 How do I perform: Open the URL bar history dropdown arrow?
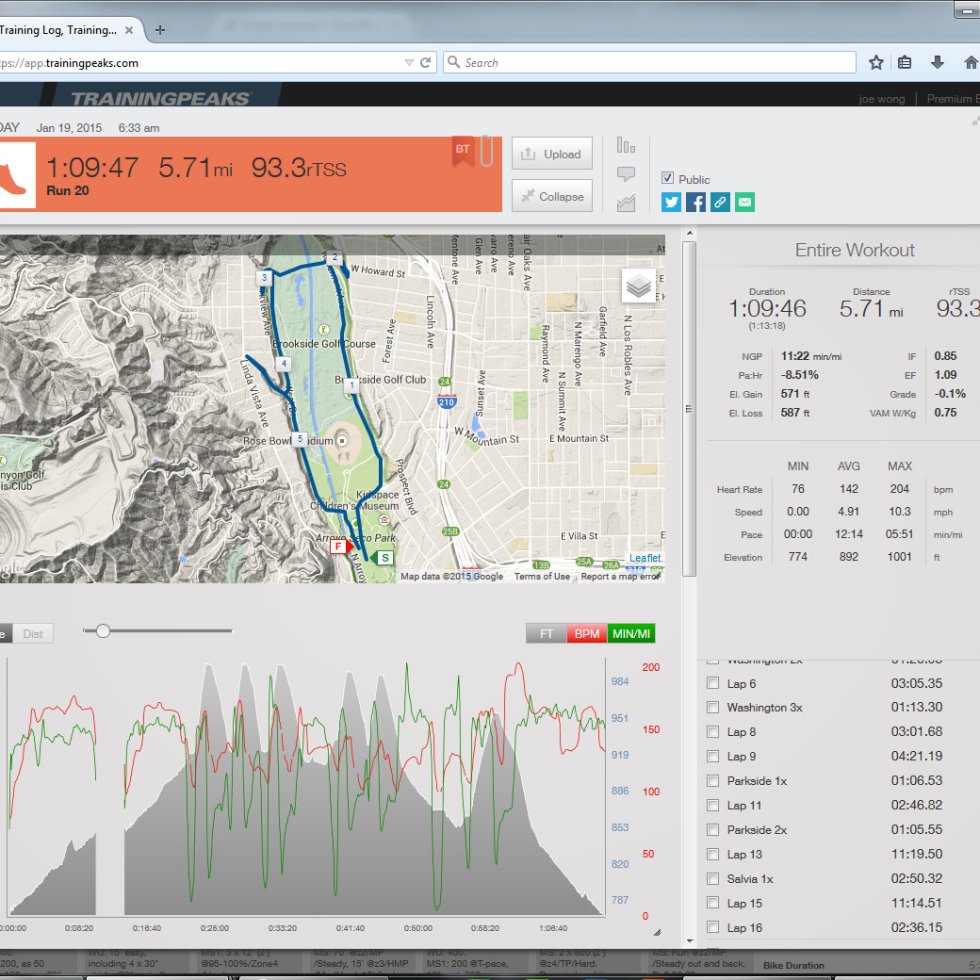pyautogui.click(x=408, y=62)
